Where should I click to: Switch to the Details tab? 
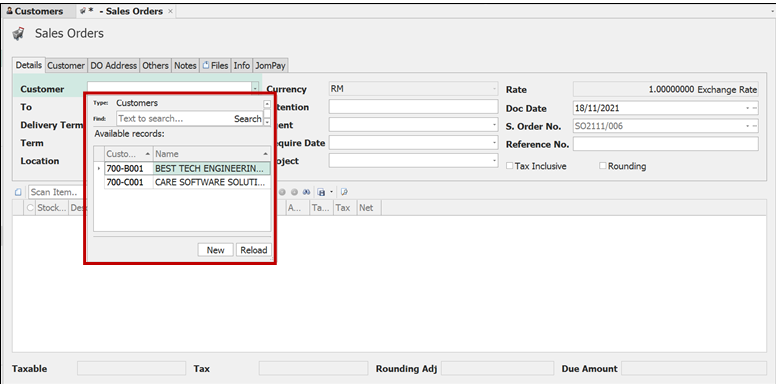point(29,65)
